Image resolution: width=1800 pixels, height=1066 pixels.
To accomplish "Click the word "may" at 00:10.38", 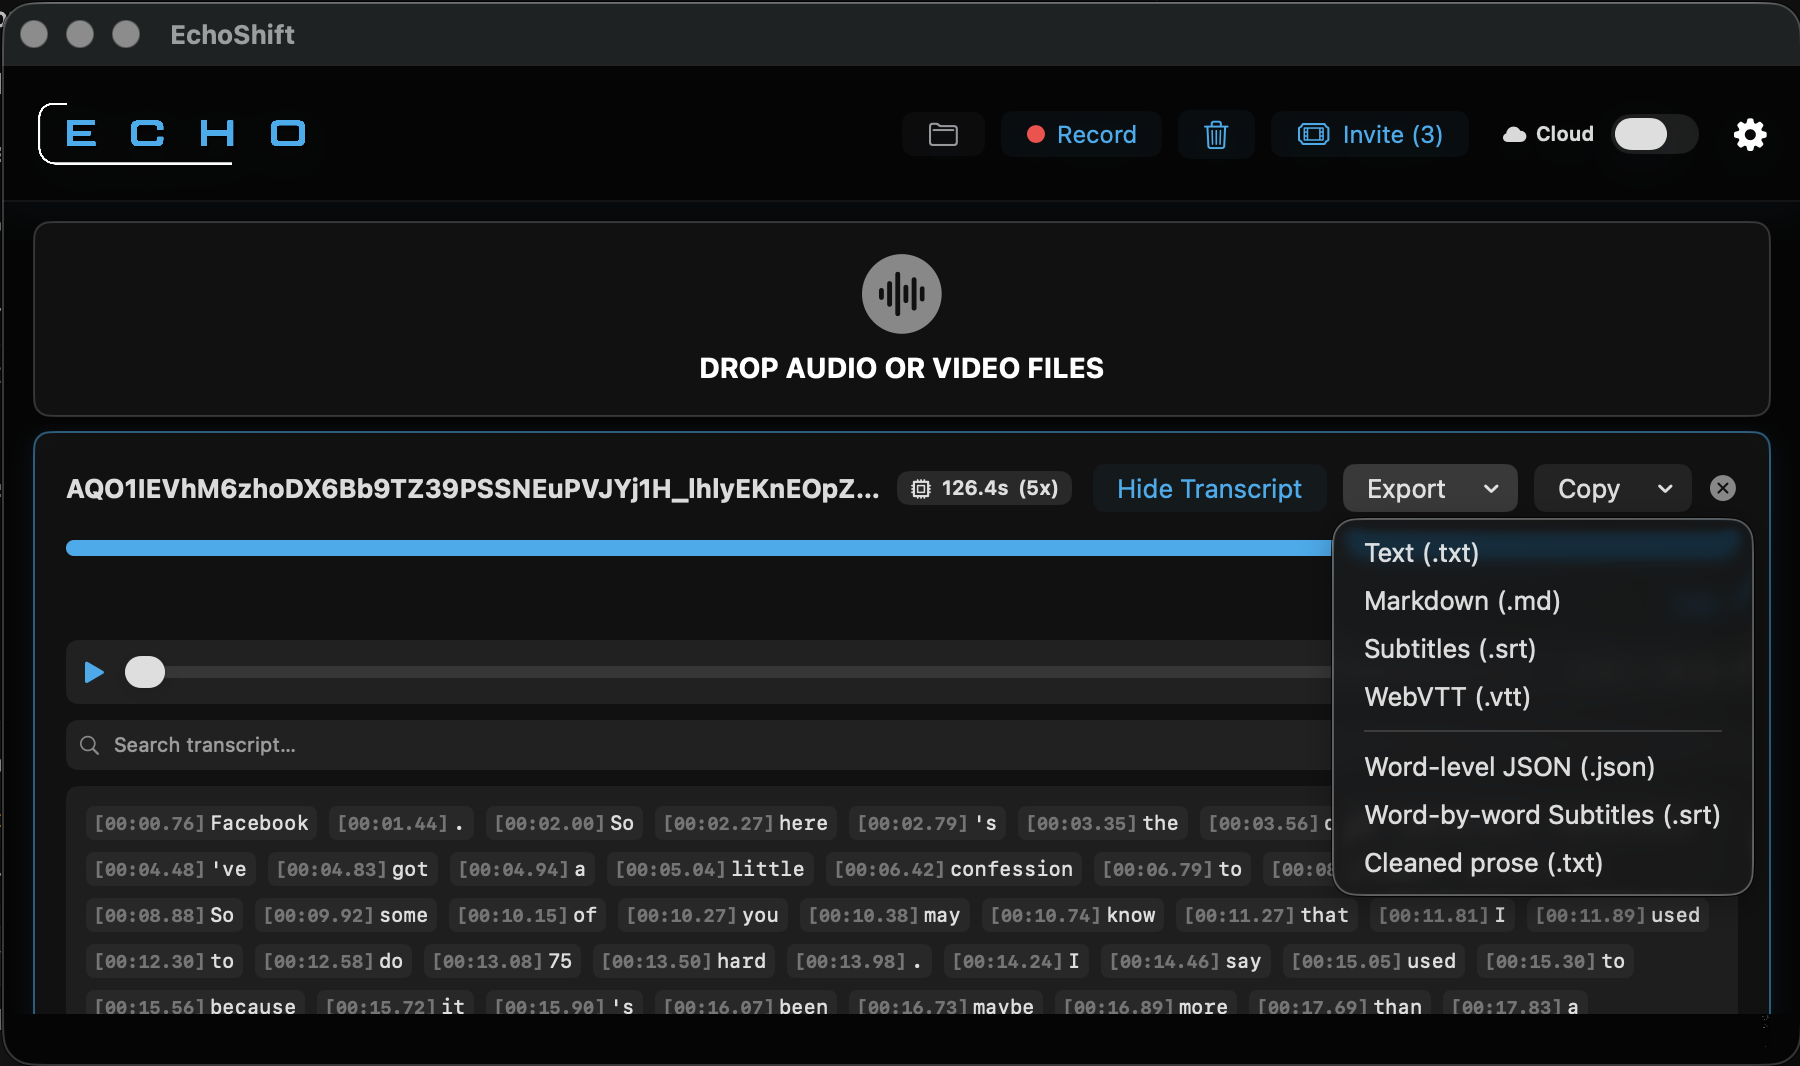I will click(x=884, y=915).
